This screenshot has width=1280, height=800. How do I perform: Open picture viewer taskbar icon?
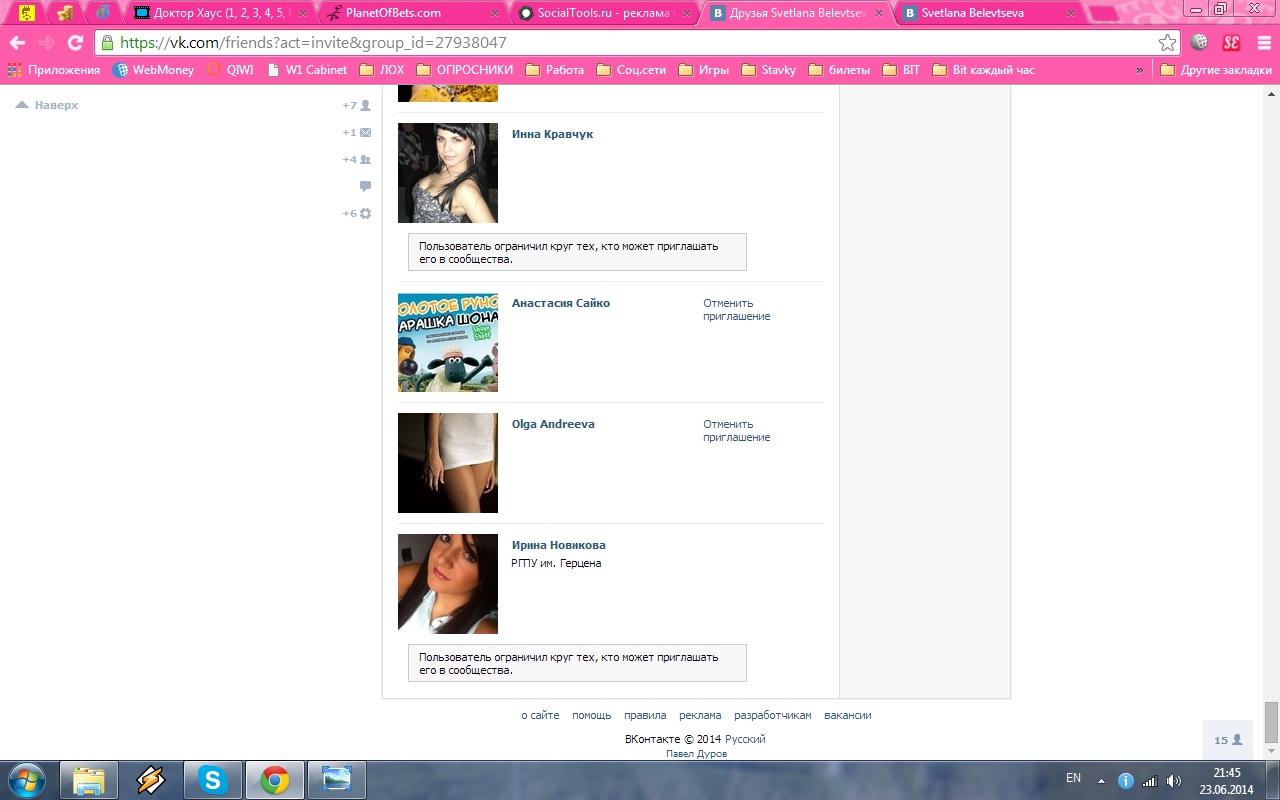tap(337, 780)
